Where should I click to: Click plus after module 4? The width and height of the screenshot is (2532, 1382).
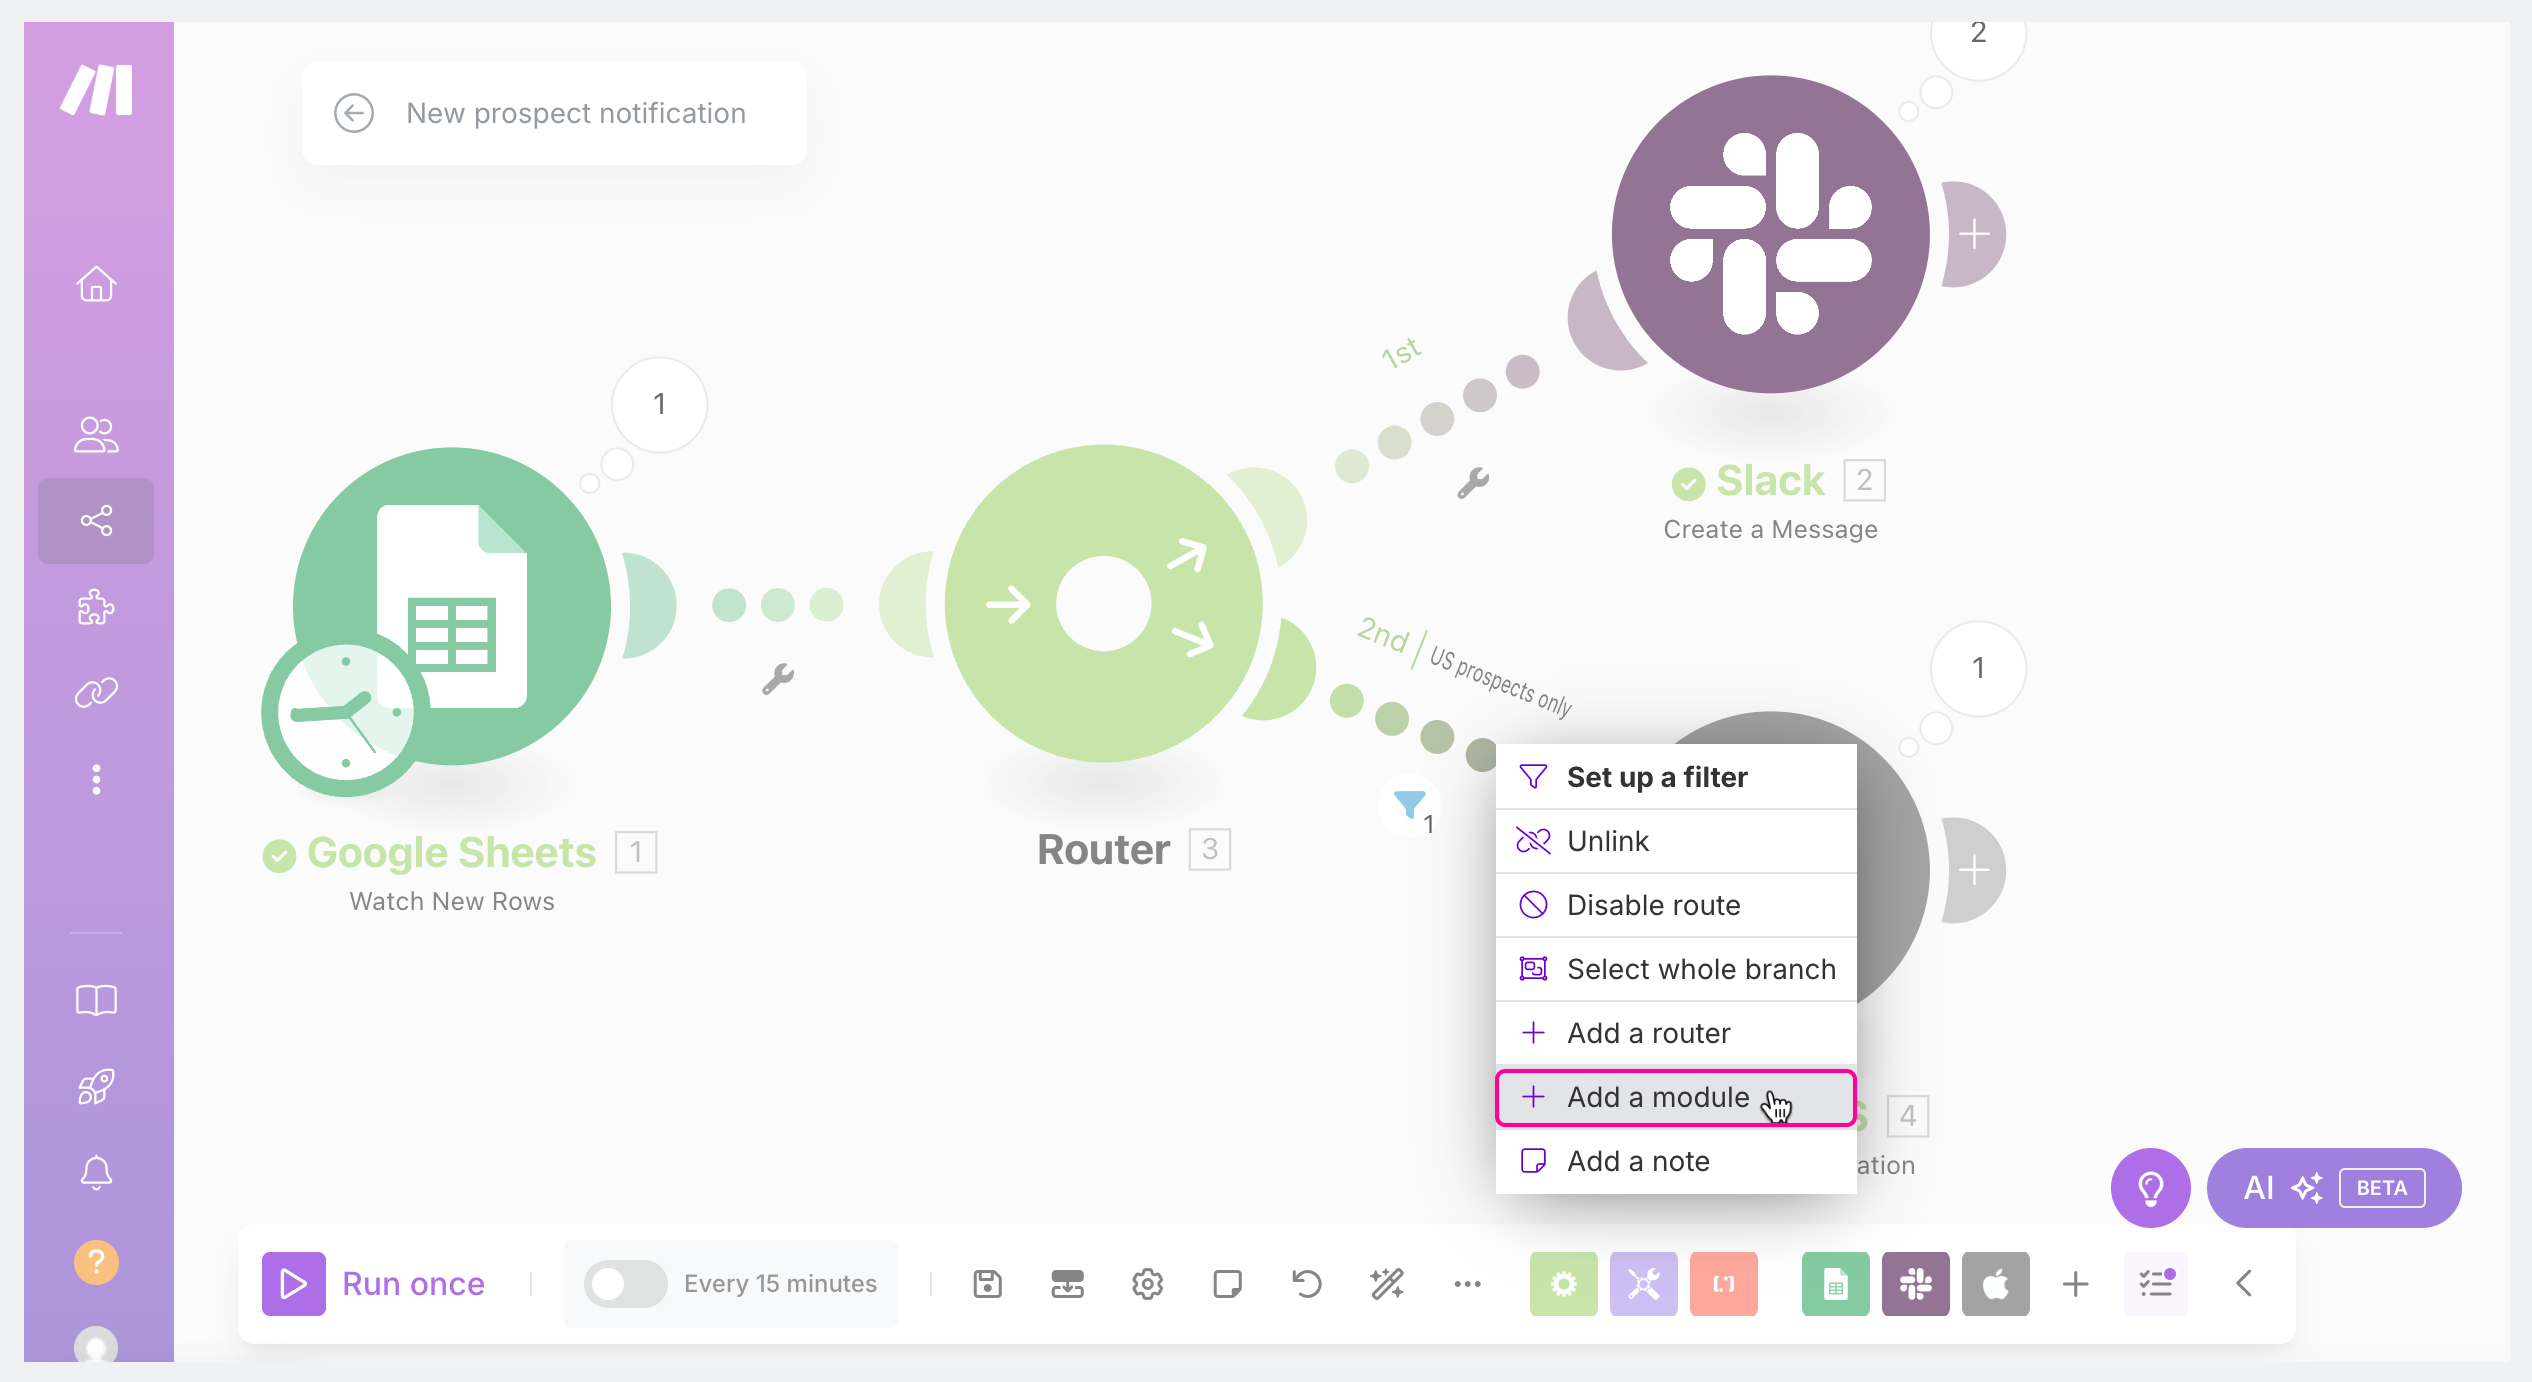click(1973, 870)
